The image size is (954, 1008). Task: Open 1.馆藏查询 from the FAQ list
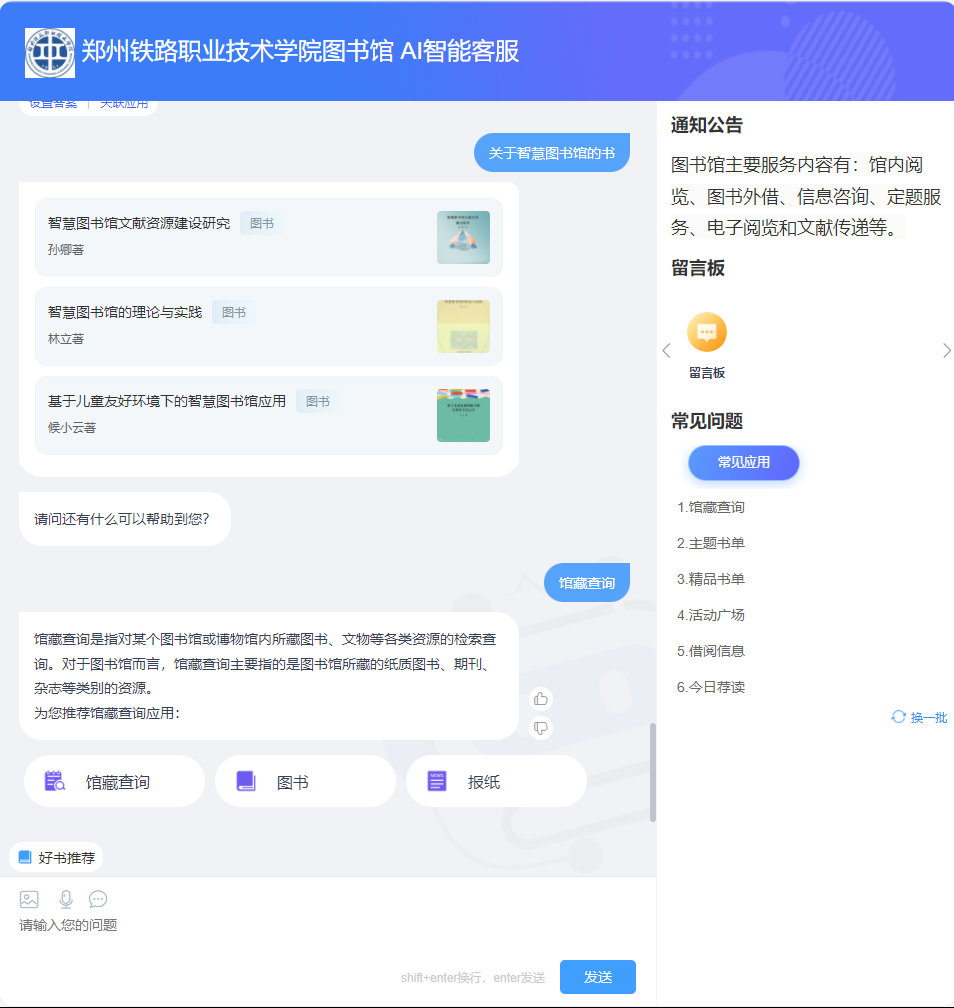(x=711, y=507)
